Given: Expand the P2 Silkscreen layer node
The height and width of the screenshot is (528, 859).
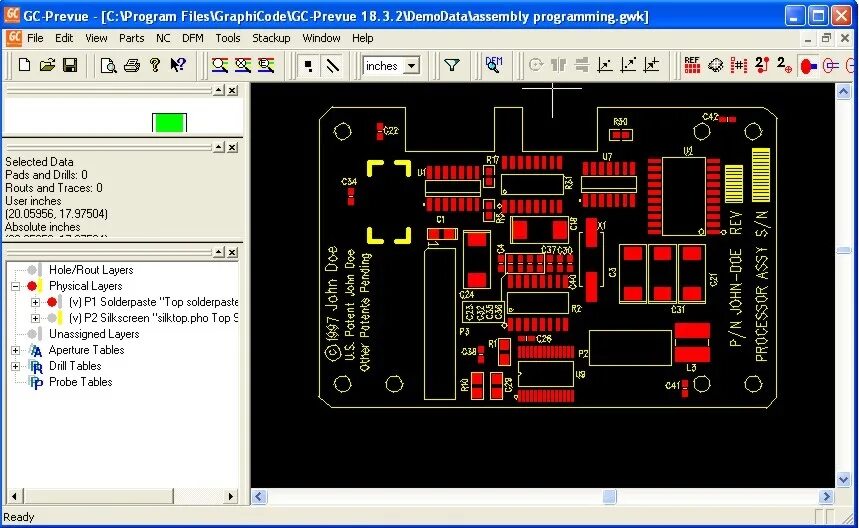Looking at the screenshot, I should coord(35,318).
